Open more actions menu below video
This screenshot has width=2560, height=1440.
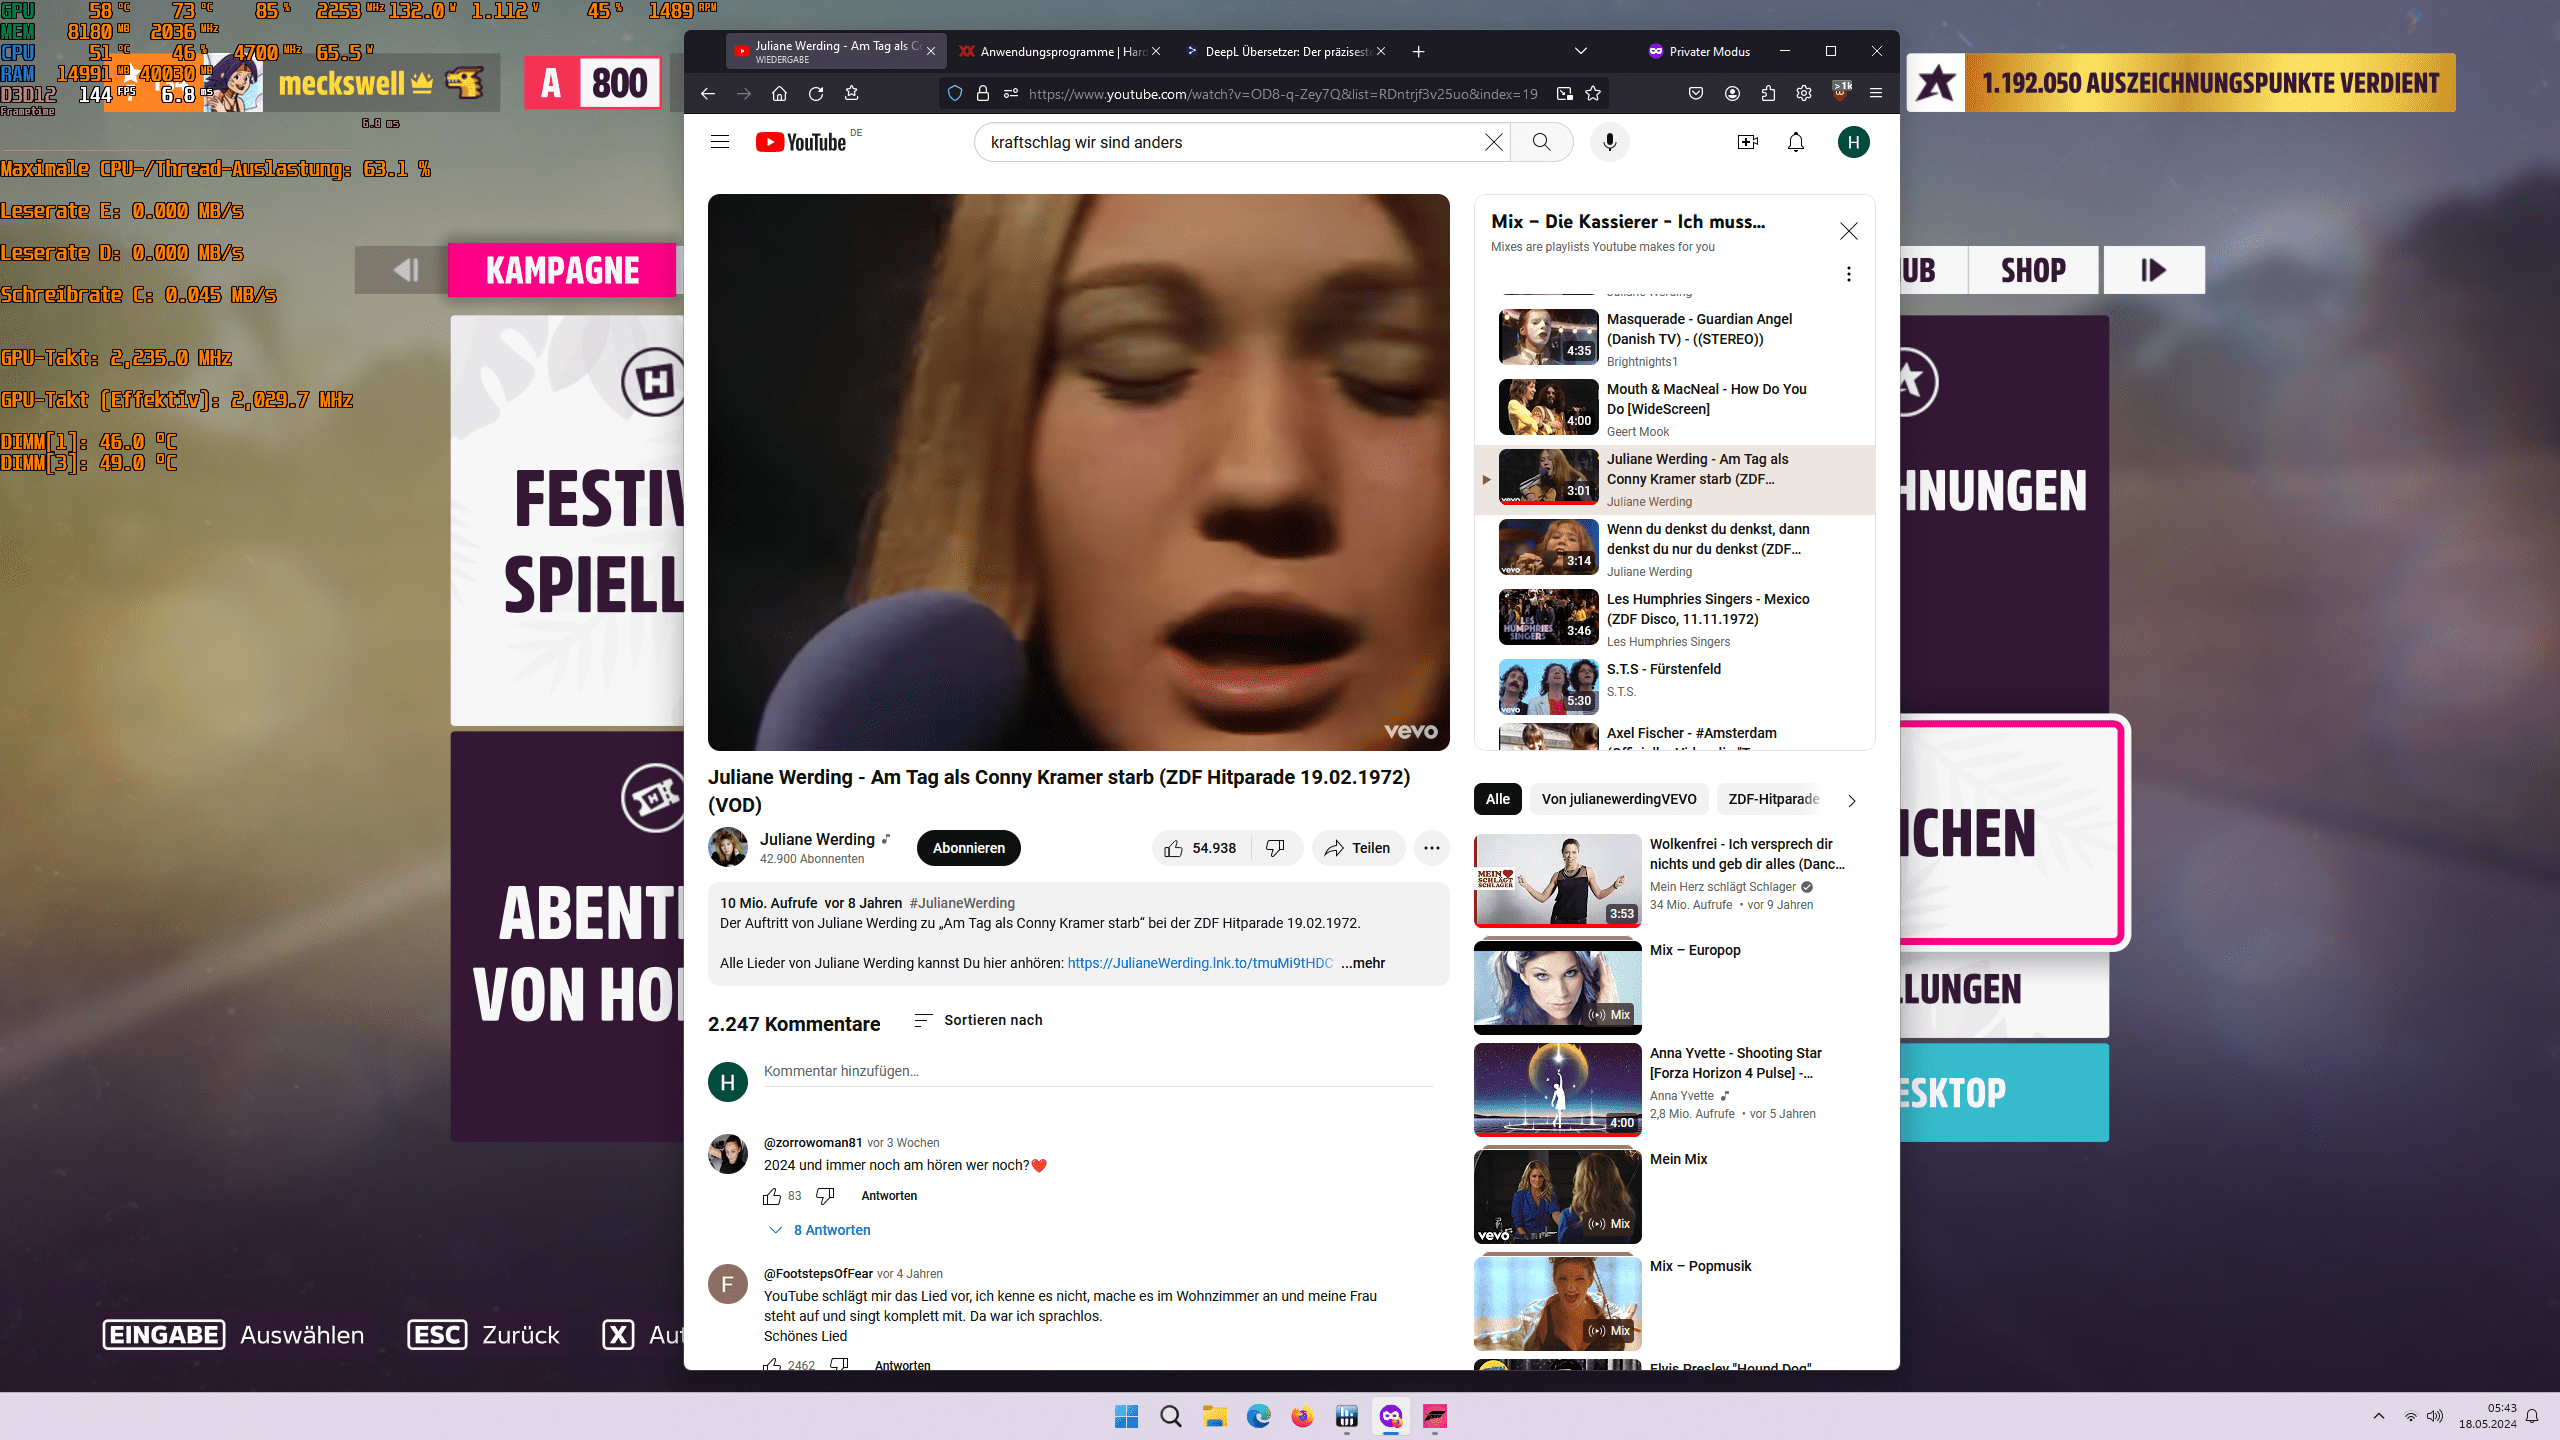click(1431, 848)
